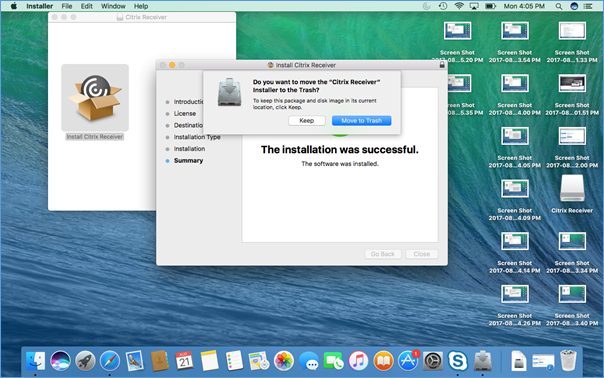Open the Trash in the Dock
604x378 pixels.
point(569,360)
